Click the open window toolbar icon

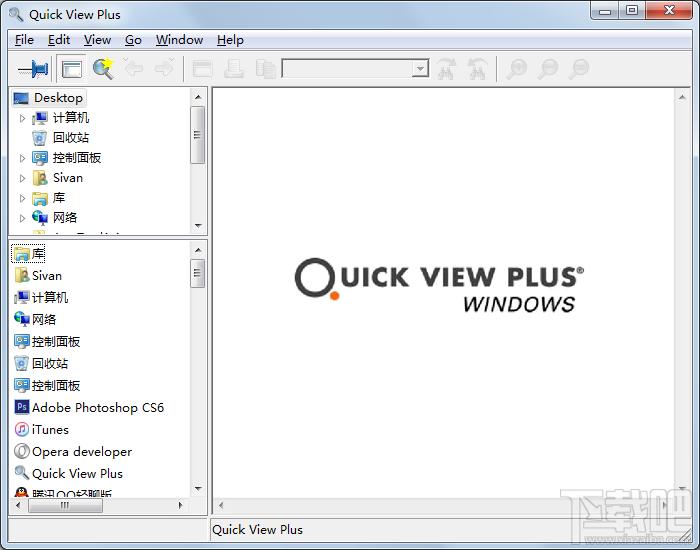pyautogui.click(x=202, y=69)
